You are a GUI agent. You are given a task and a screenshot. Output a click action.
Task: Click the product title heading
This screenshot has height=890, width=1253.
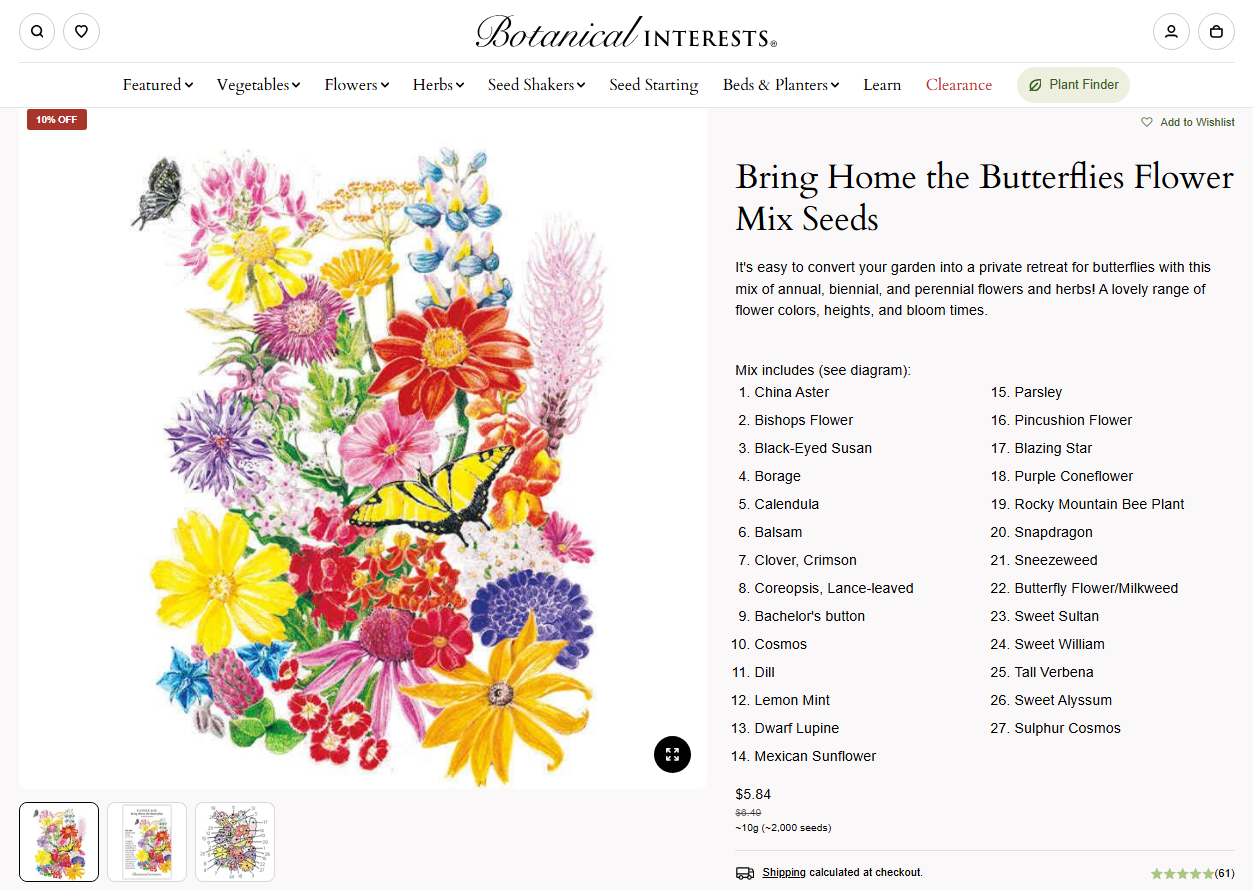point(985,197)
